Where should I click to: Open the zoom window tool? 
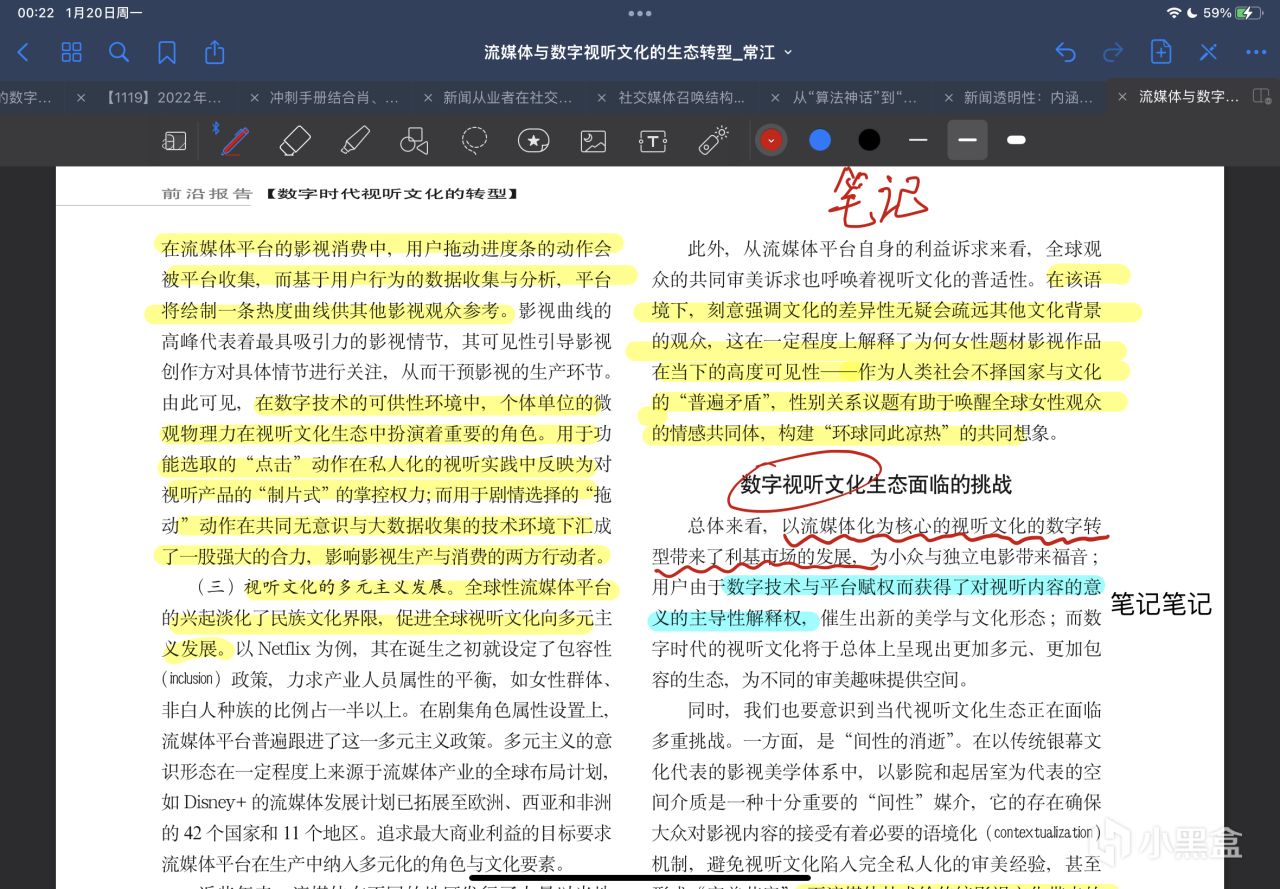(175, 141)
